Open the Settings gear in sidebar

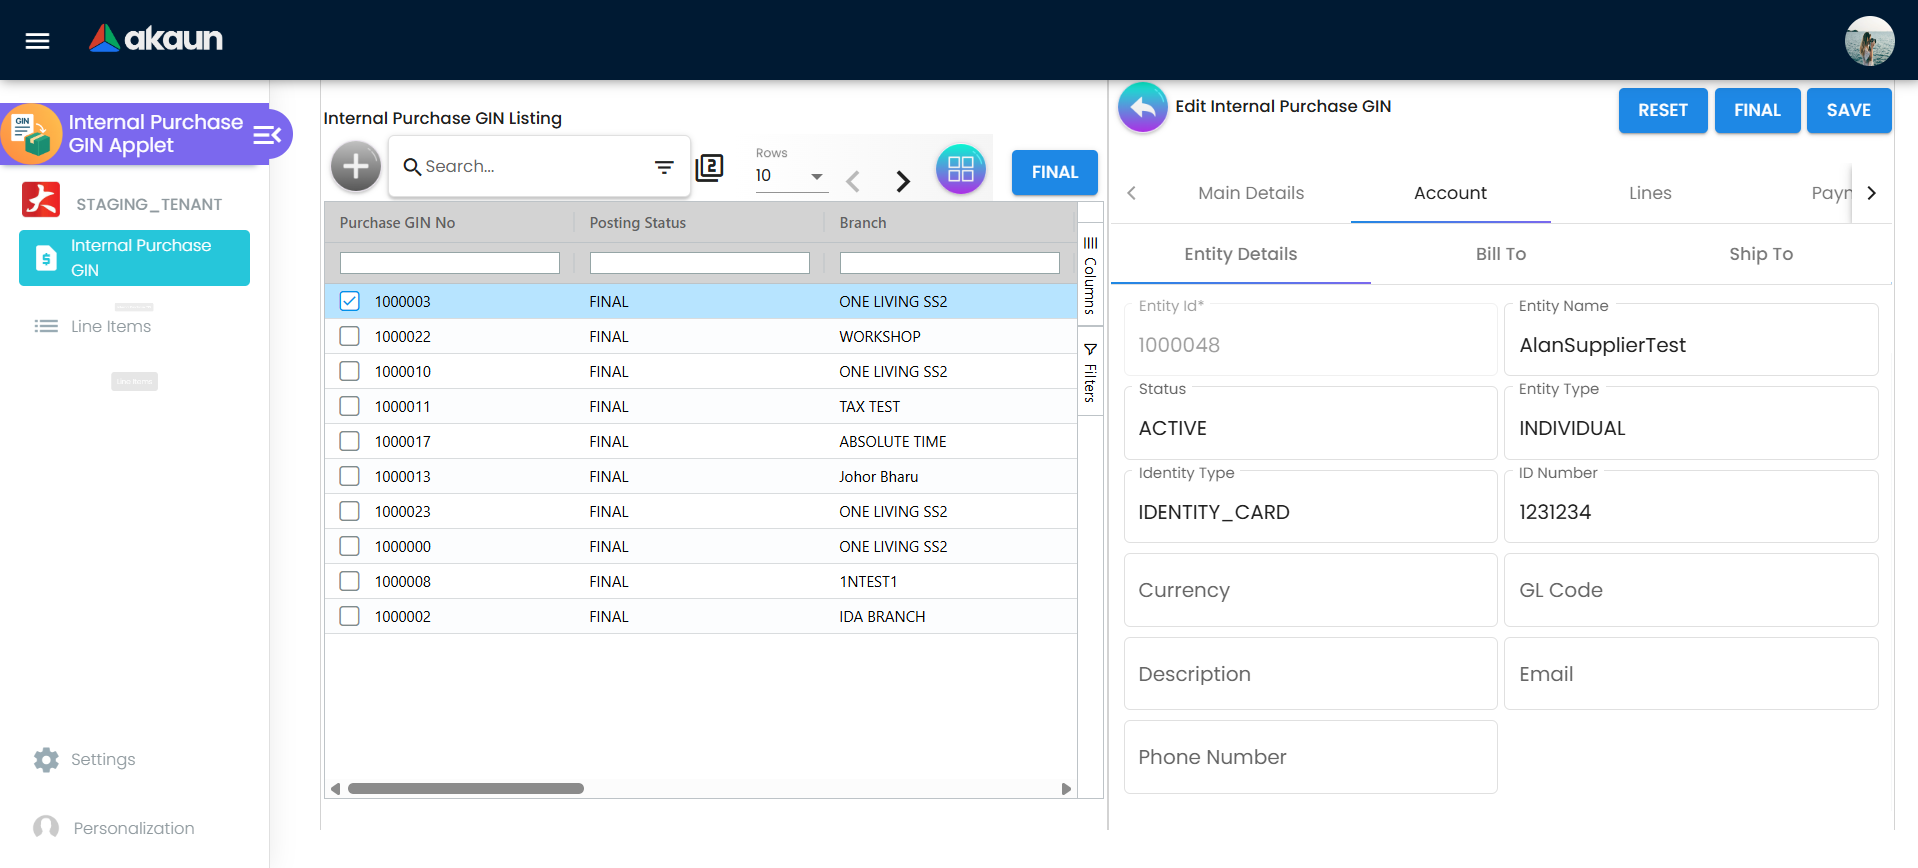click(46, 760)
